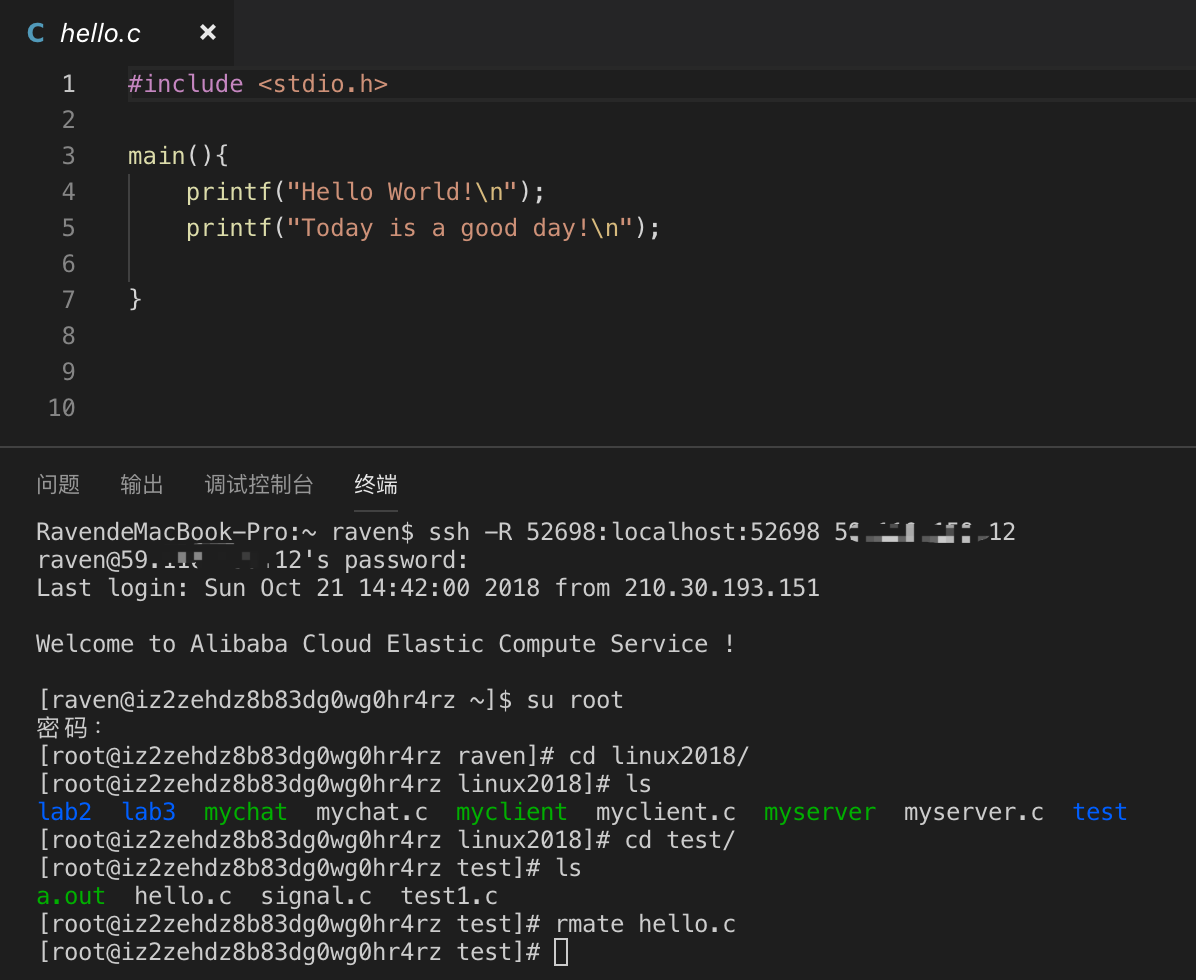Click the ssh -R 52698 command line
Screen dimensions: 1196x980
pyautogui.click(x=722, y=532)
